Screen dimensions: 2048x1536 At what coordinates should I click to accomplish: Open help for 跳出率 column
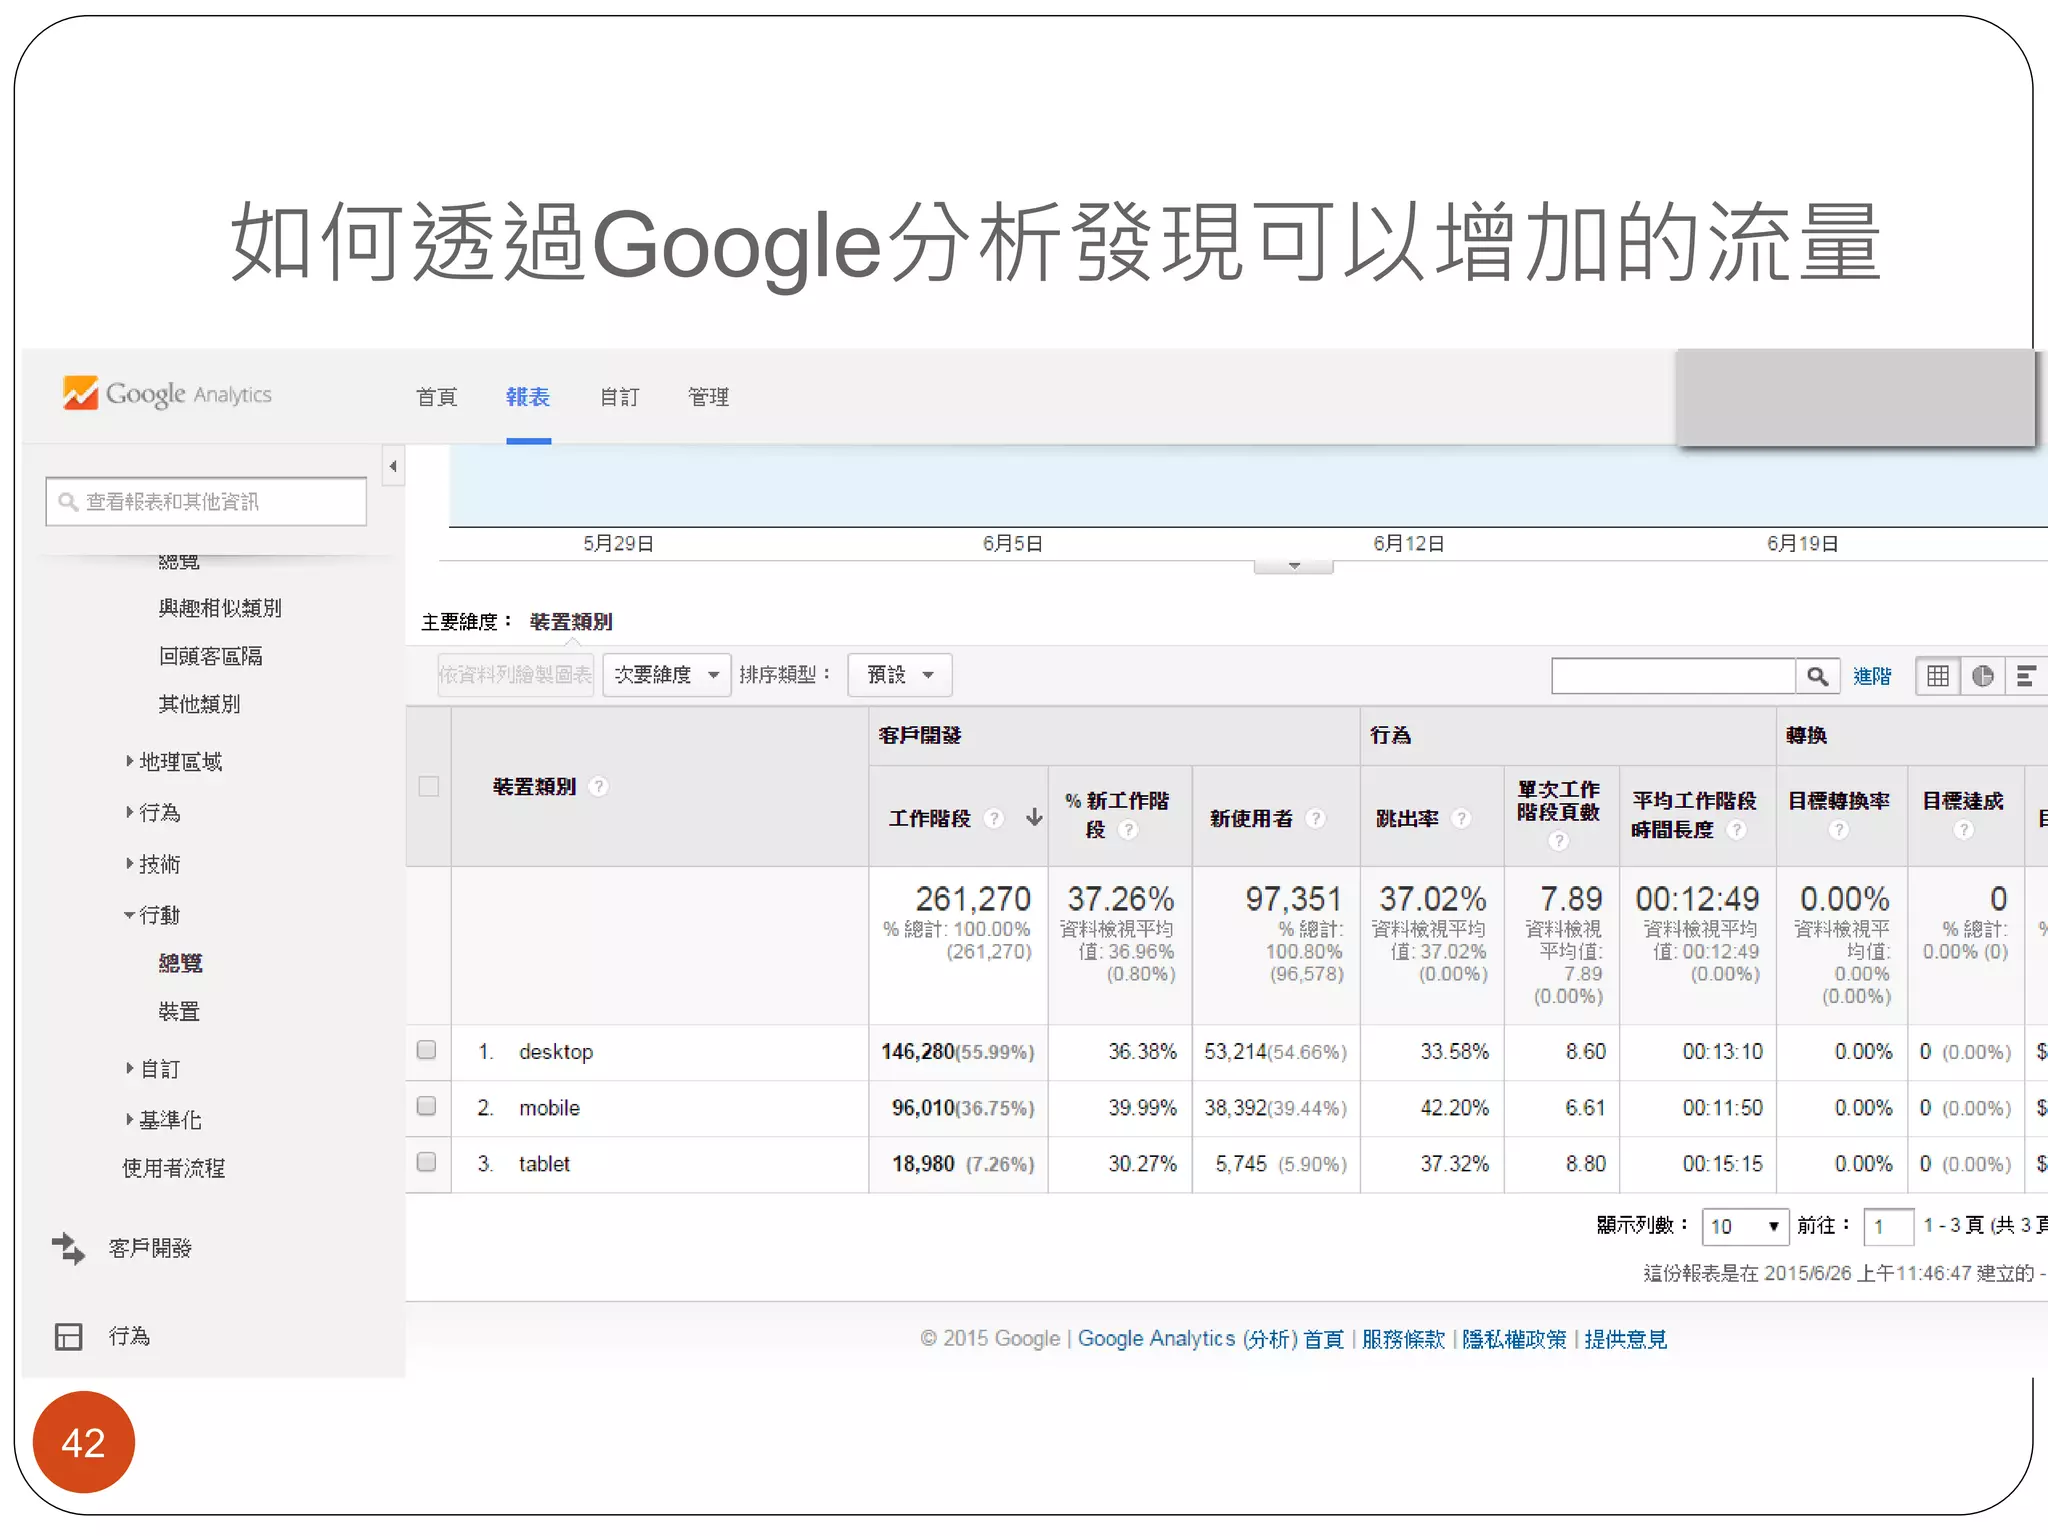tap(1461, 818)
